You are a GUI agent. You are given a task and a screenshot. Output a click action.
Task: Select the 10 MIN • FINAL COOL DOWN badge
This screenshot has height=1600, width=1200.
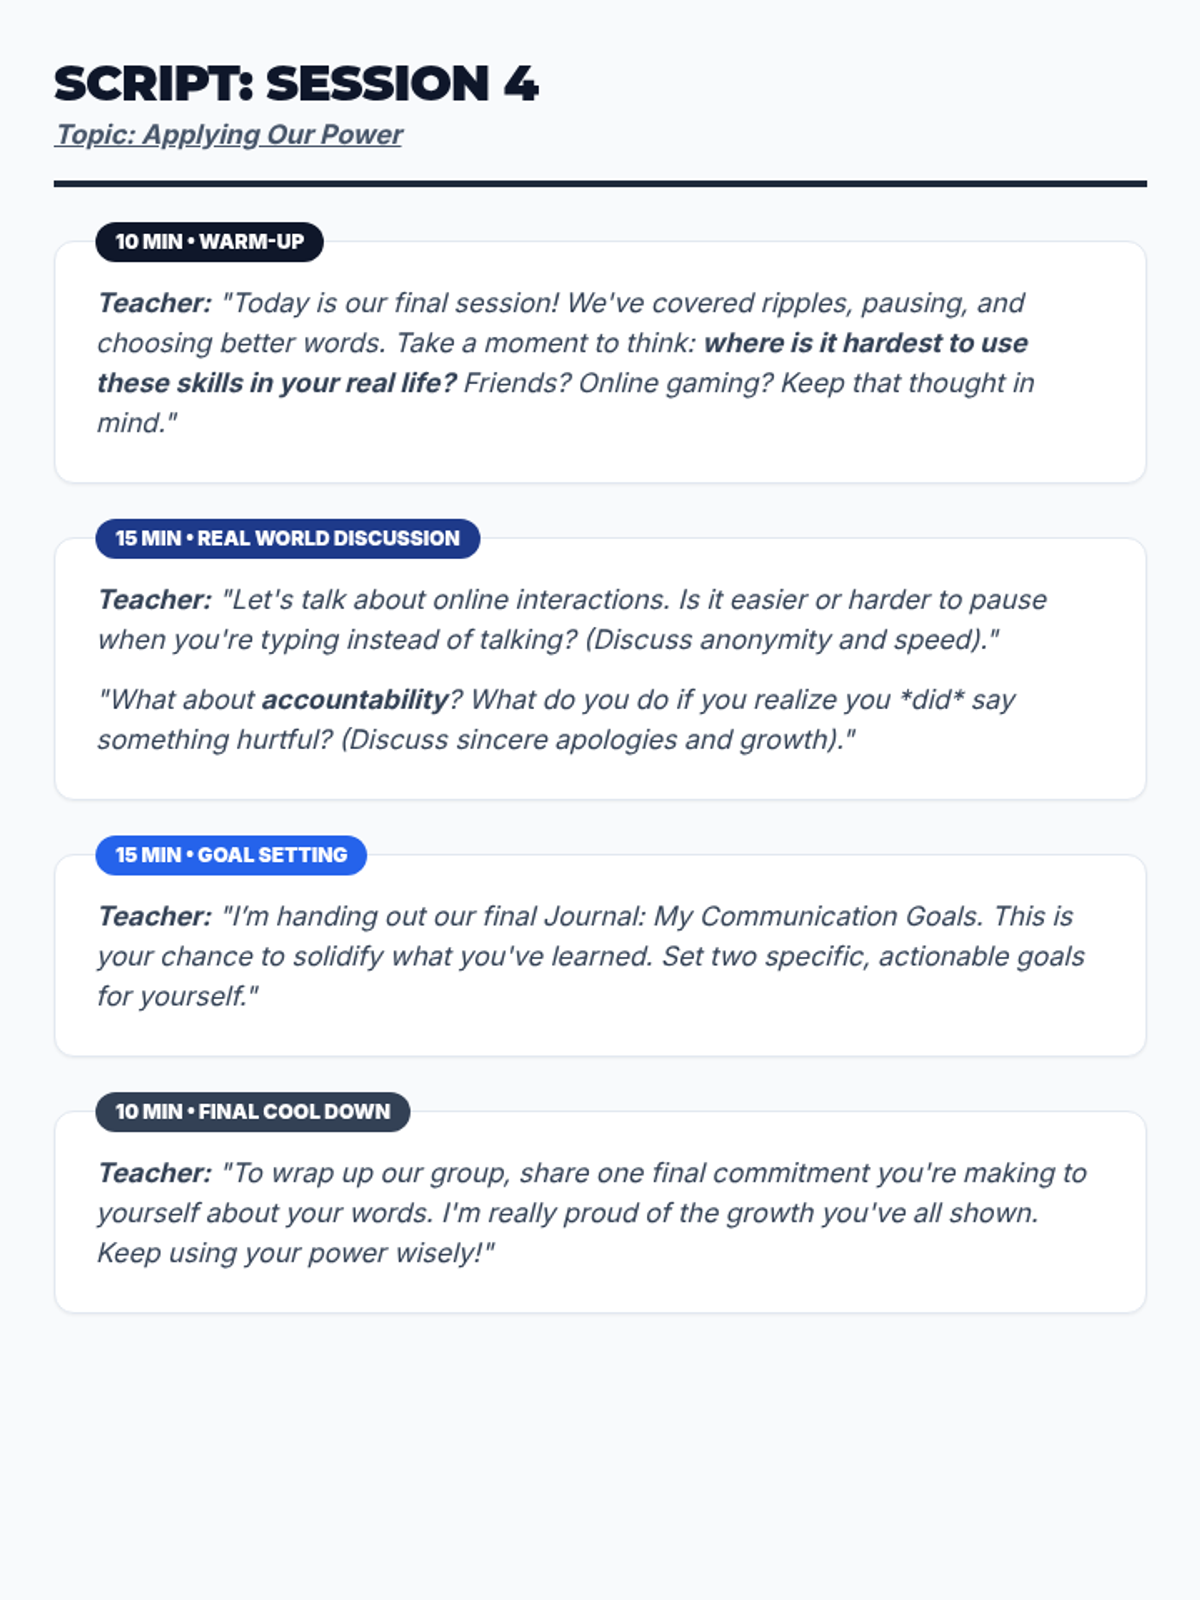coord(252,1112)
